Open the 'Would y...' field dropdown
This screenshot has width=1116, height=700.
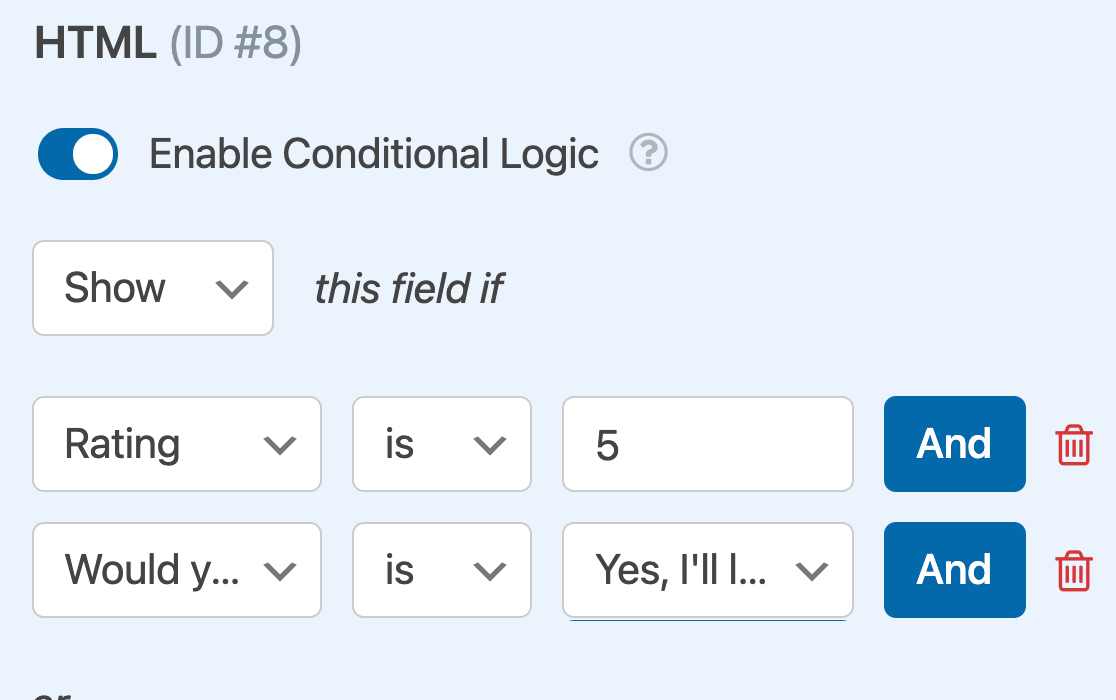177,570
